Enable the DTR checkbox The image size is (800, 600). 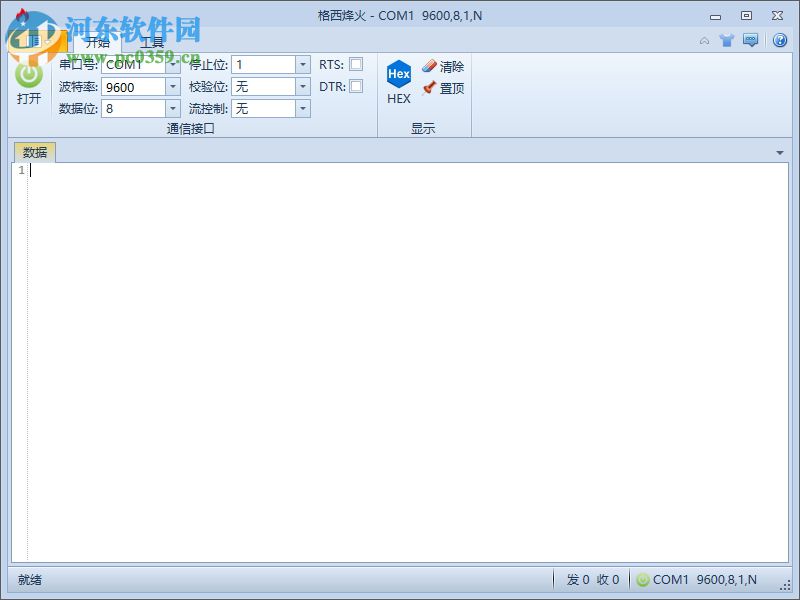tap(354, 86)
